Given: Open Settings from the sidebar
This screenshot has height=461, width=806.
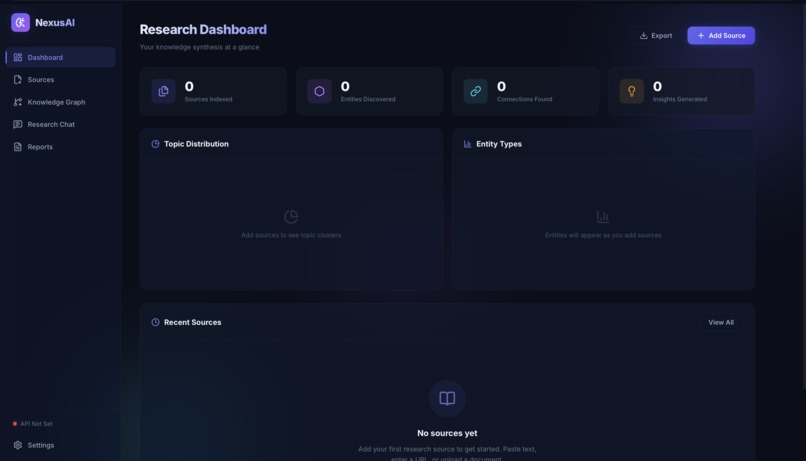Looking at the screenshot, I should click(61, 445).
